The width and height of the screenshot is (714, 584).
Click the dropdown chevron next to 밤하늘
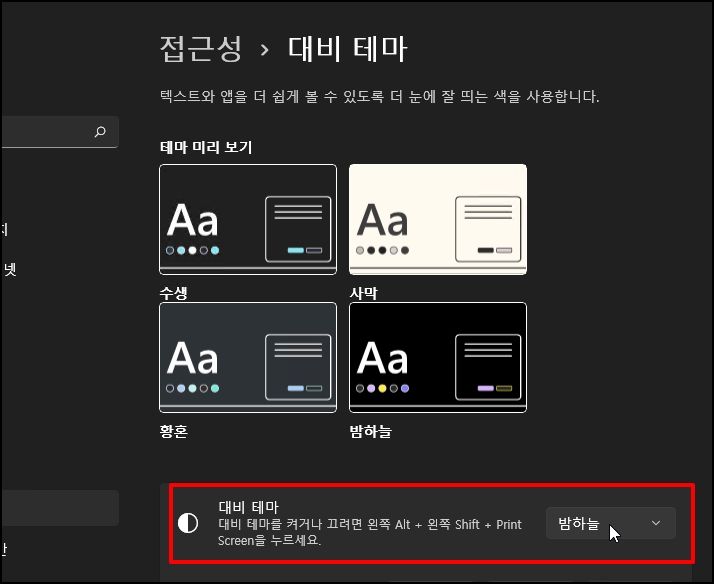[x=656, y=523]
